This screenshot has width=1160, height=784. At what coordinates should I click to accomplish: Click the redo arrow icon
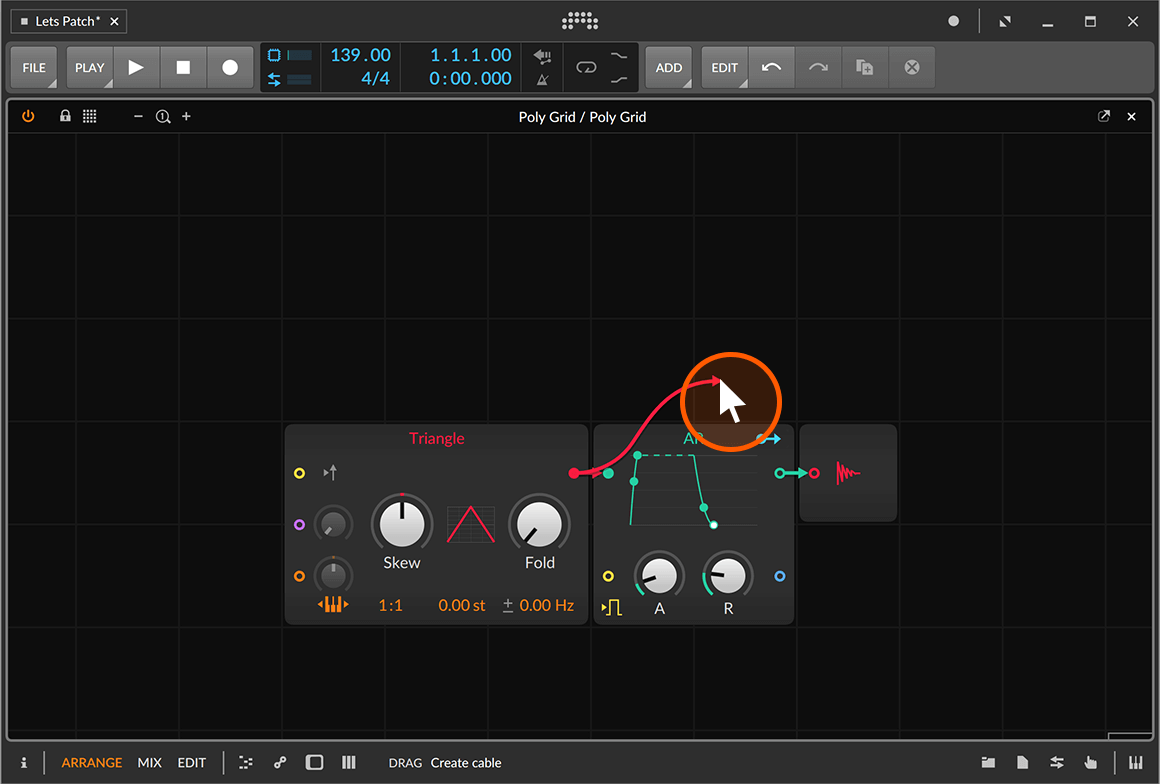click(x=818, y=68)
